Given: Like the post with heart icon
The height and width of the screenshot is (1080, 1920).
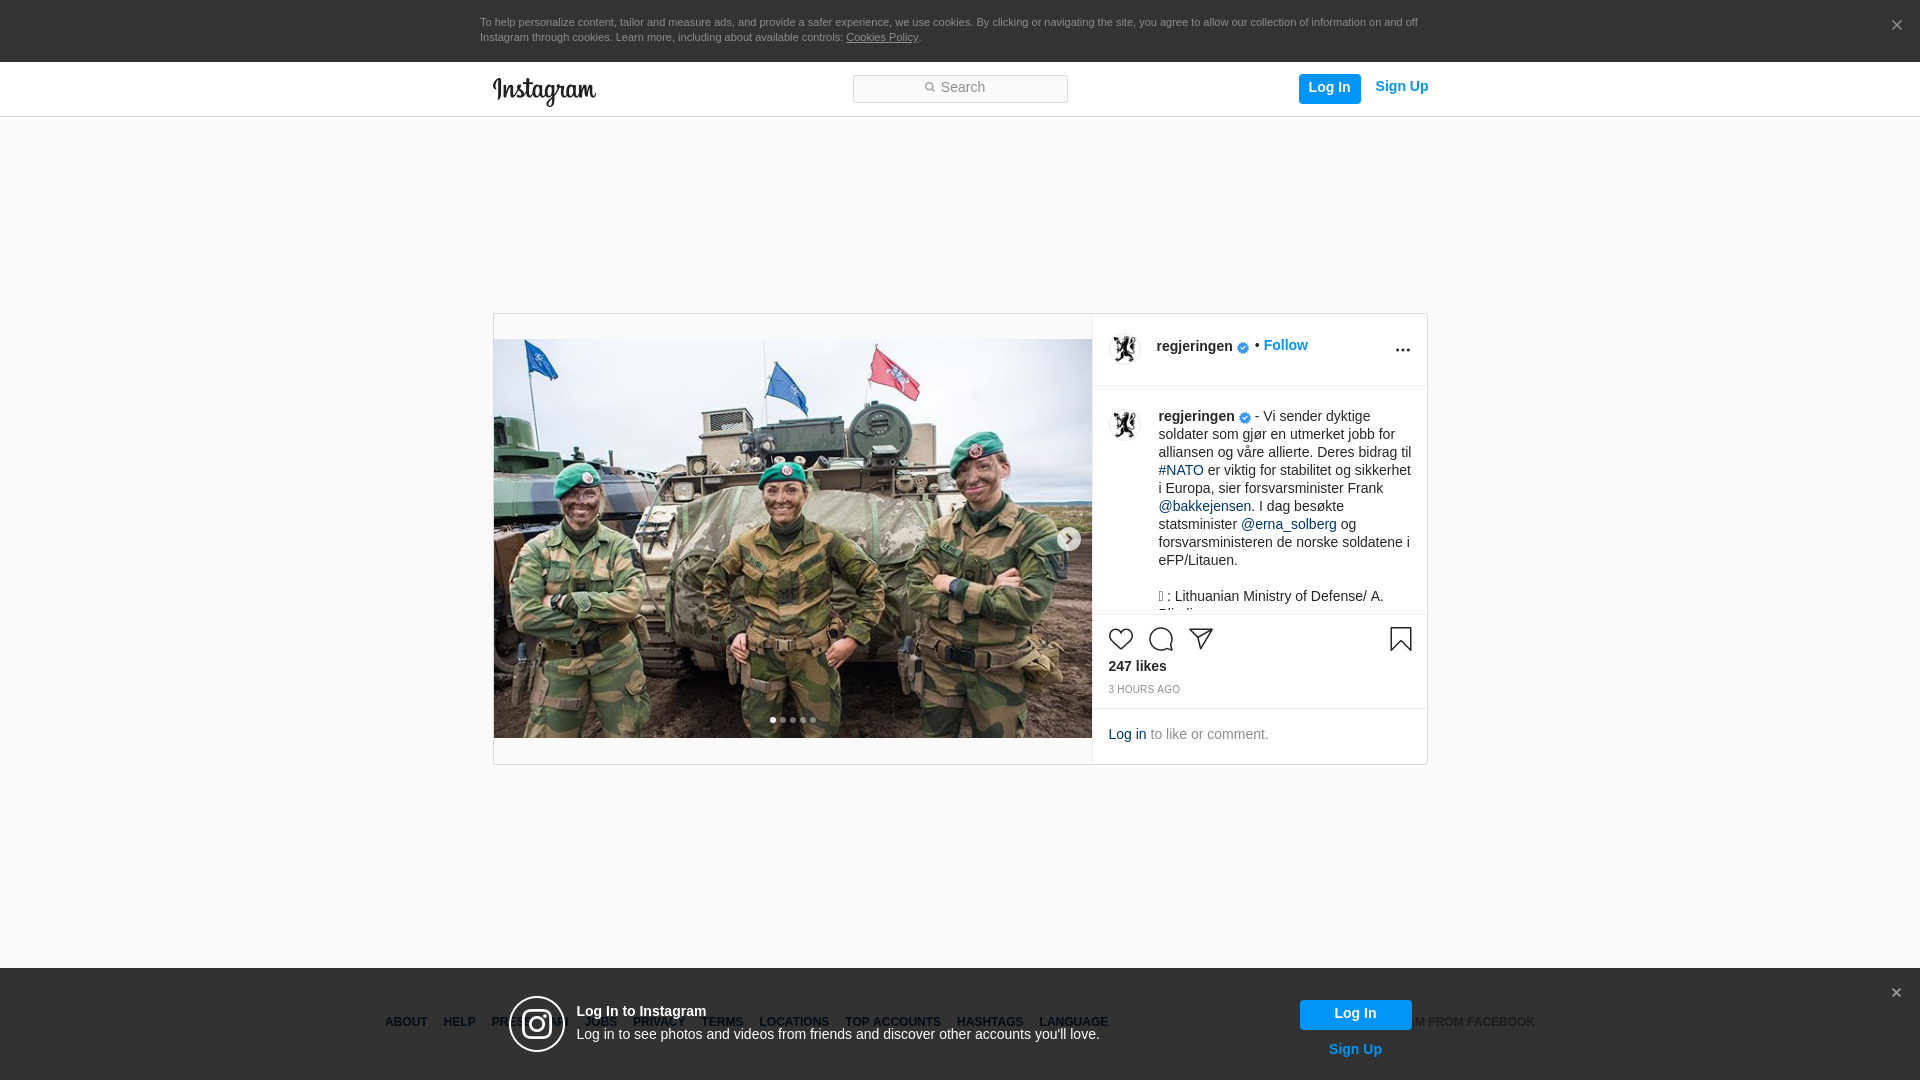Looking at the screenshot, I should [x=1120, y=639].
